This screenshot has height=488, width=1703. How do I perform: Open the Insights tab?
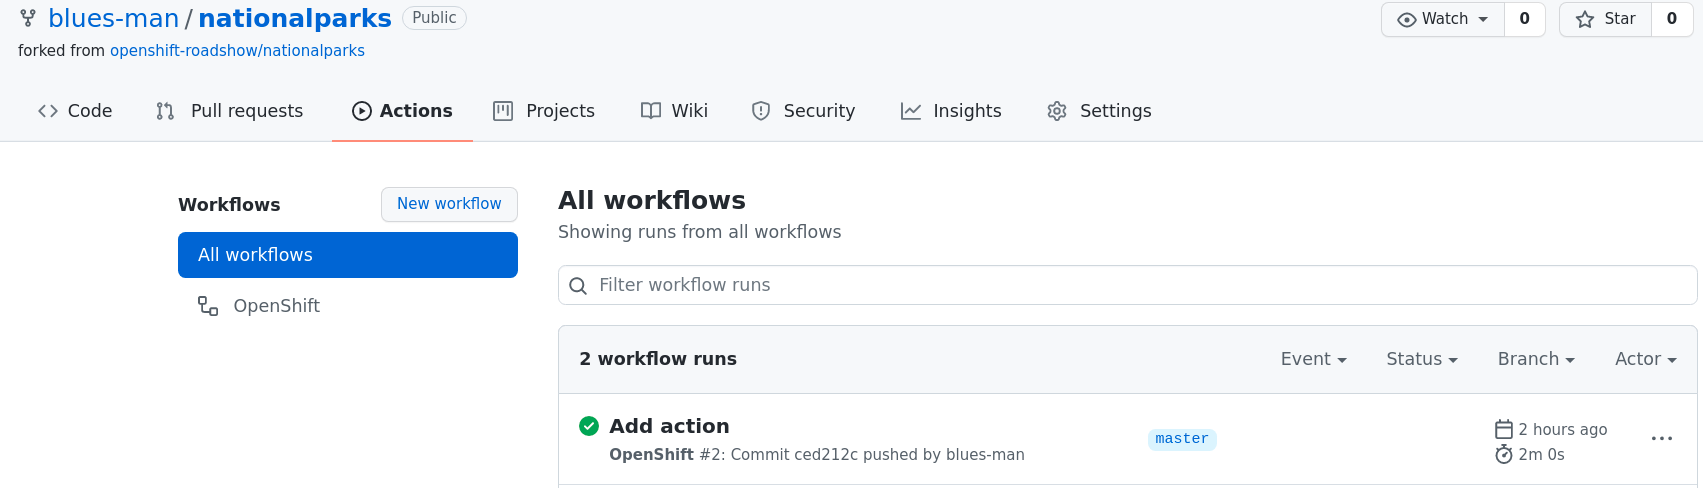pyautogui.click(x=951, y=111)
